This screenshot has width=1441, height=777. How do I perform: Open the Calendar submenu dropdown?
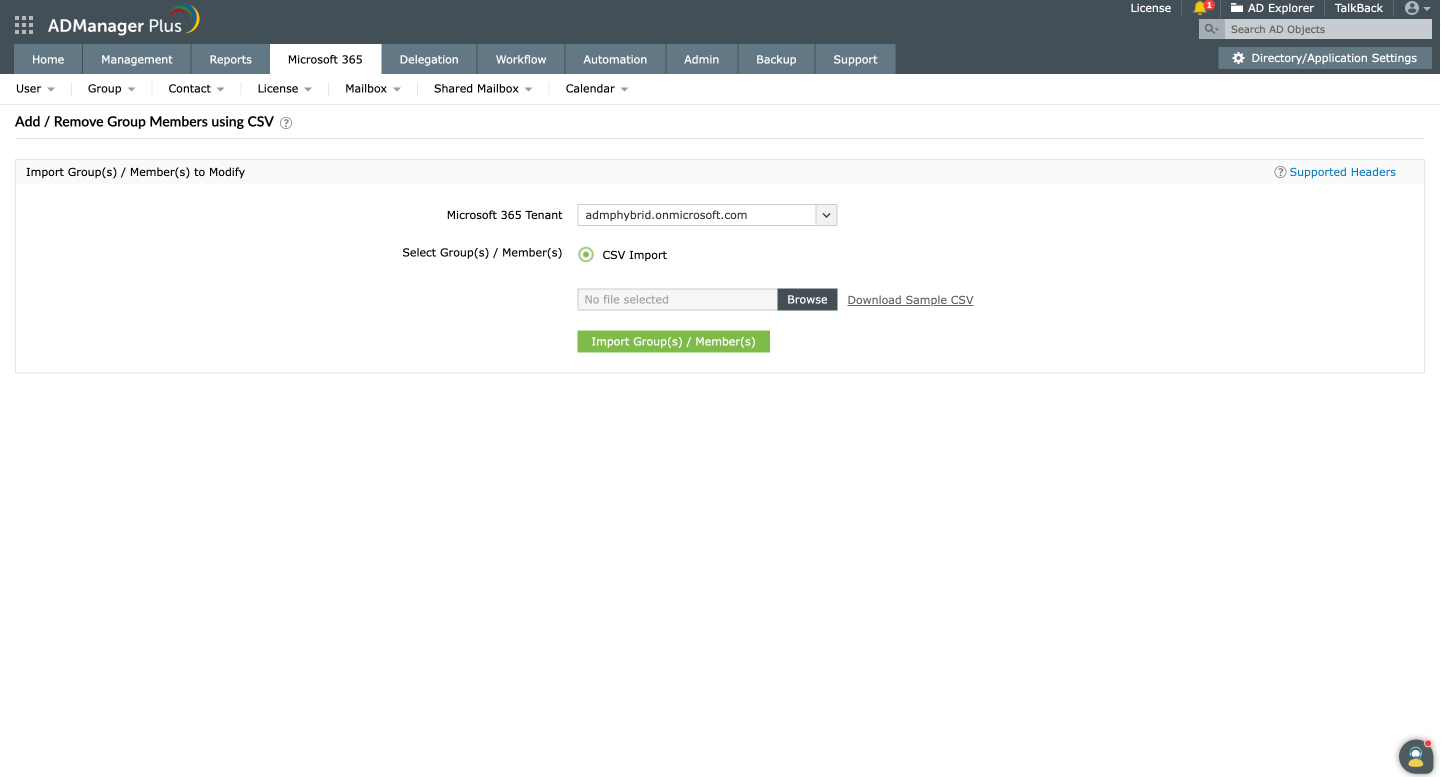597,89
